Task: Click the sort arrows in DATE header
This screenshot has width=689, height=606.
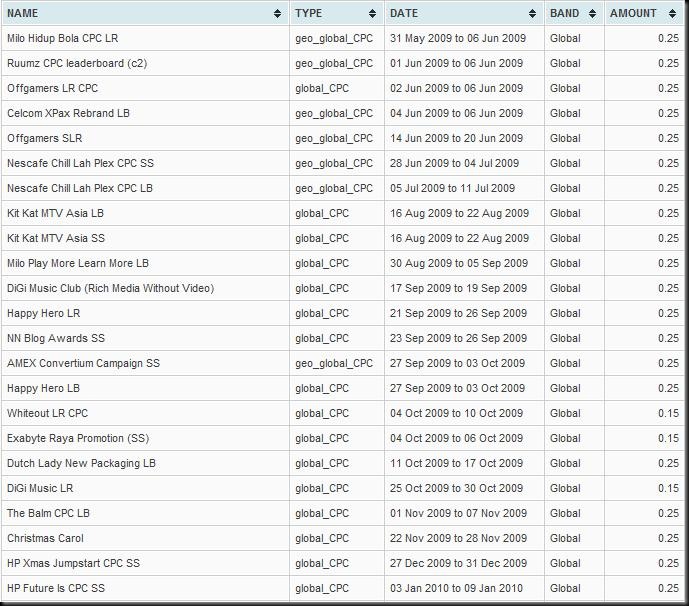Action: (532, 14)
